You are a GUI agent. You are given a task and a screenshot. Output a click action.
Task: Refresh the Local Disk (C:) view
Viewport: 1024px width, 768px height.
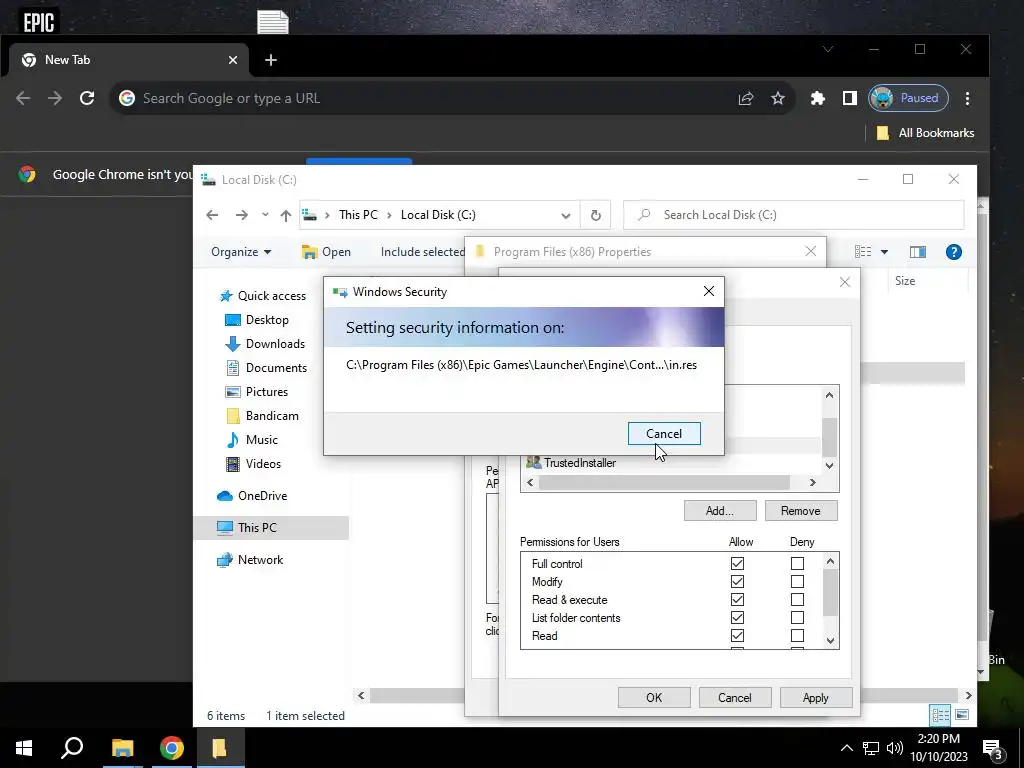pos(596,215)
